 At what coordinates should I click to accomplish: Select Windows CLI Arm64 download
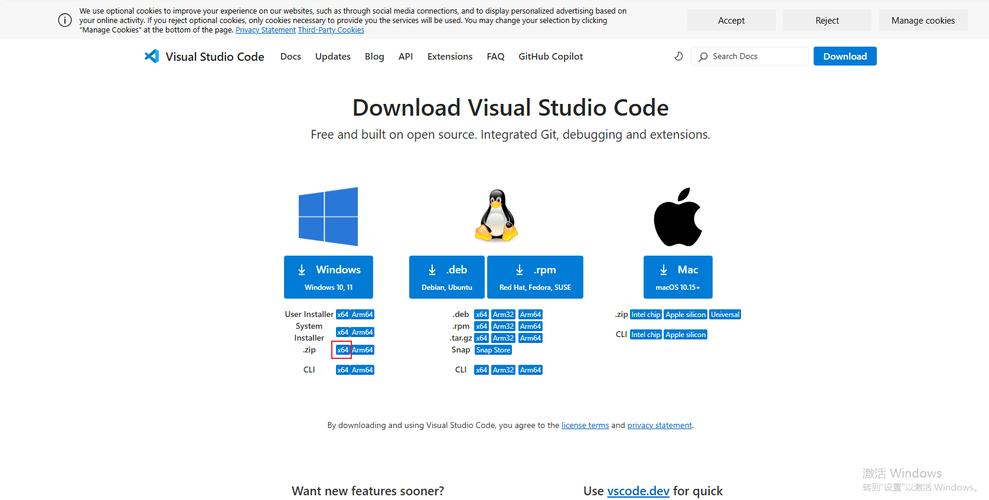click(363, 370)
